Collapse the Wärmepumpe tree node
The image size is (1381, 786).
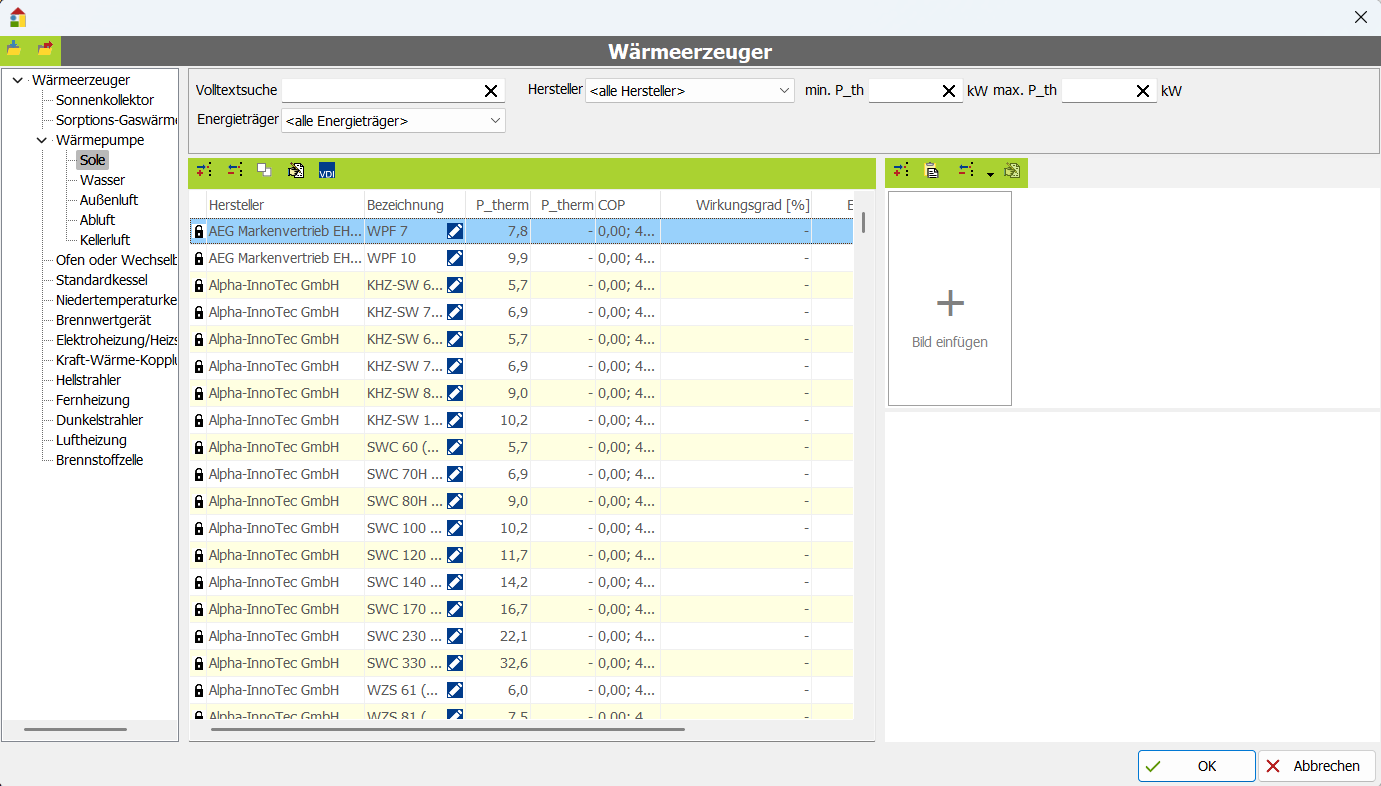point(42,140)
